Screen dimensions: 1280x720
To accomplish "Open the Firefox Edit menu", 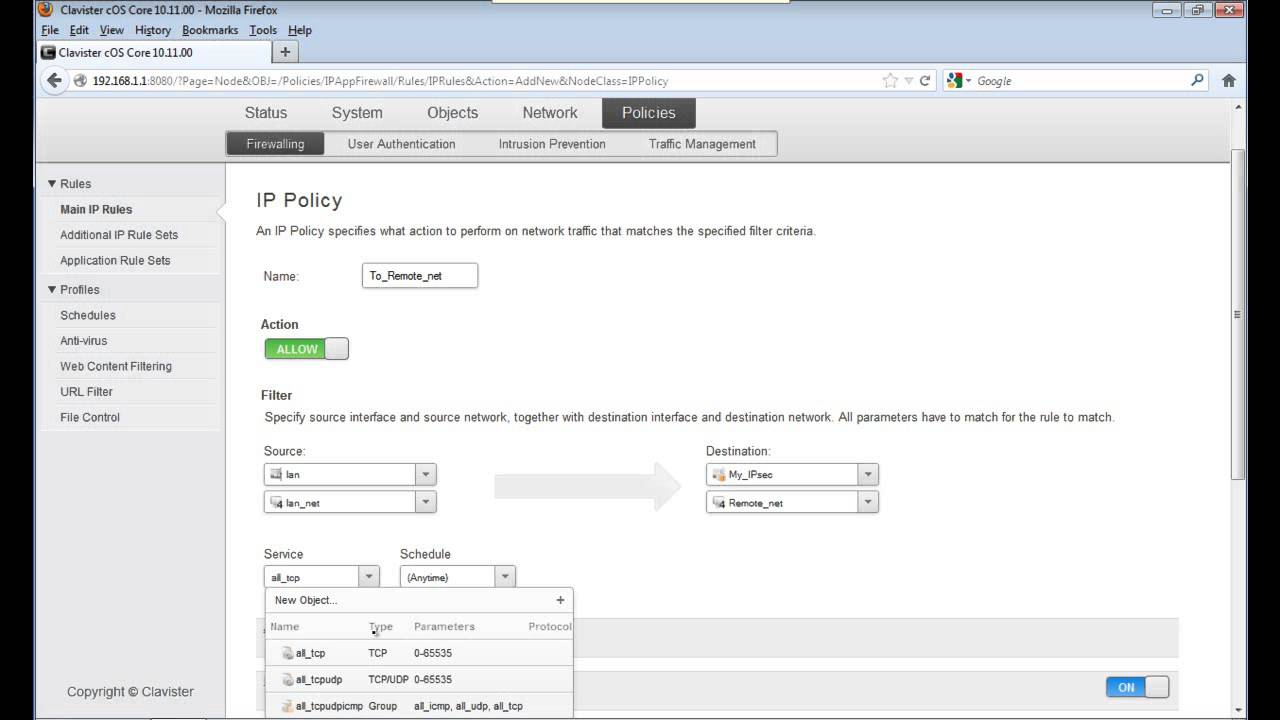I will pos(79,30).
